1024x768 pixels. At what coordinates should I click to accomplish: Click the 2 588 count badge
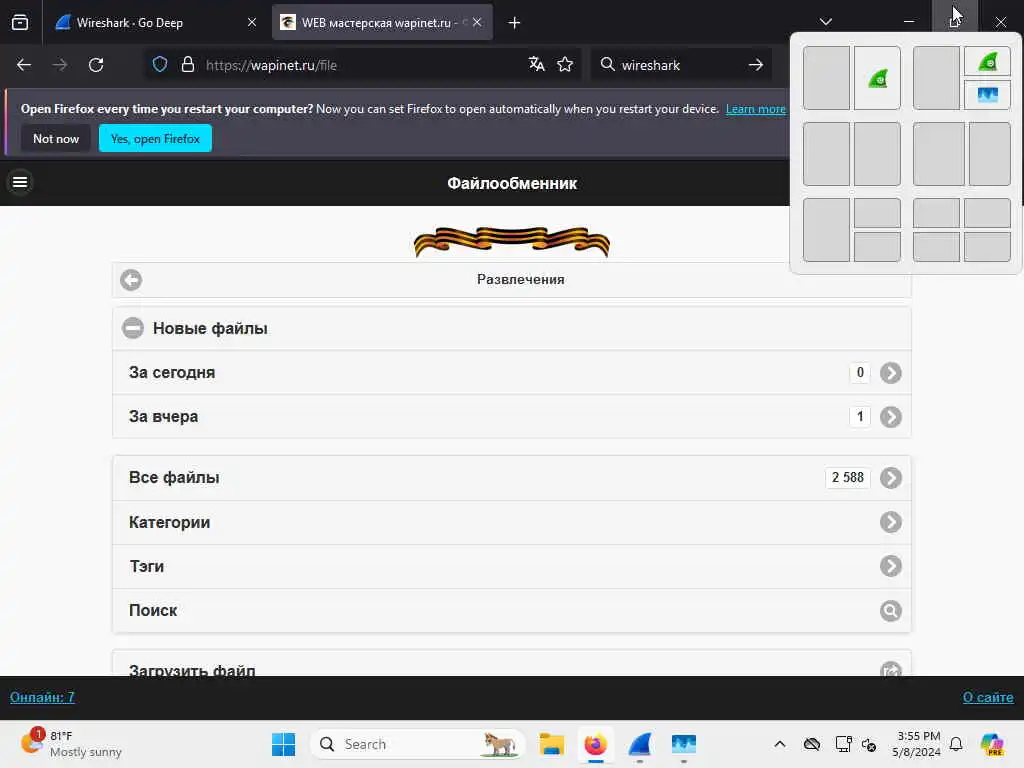848,477
